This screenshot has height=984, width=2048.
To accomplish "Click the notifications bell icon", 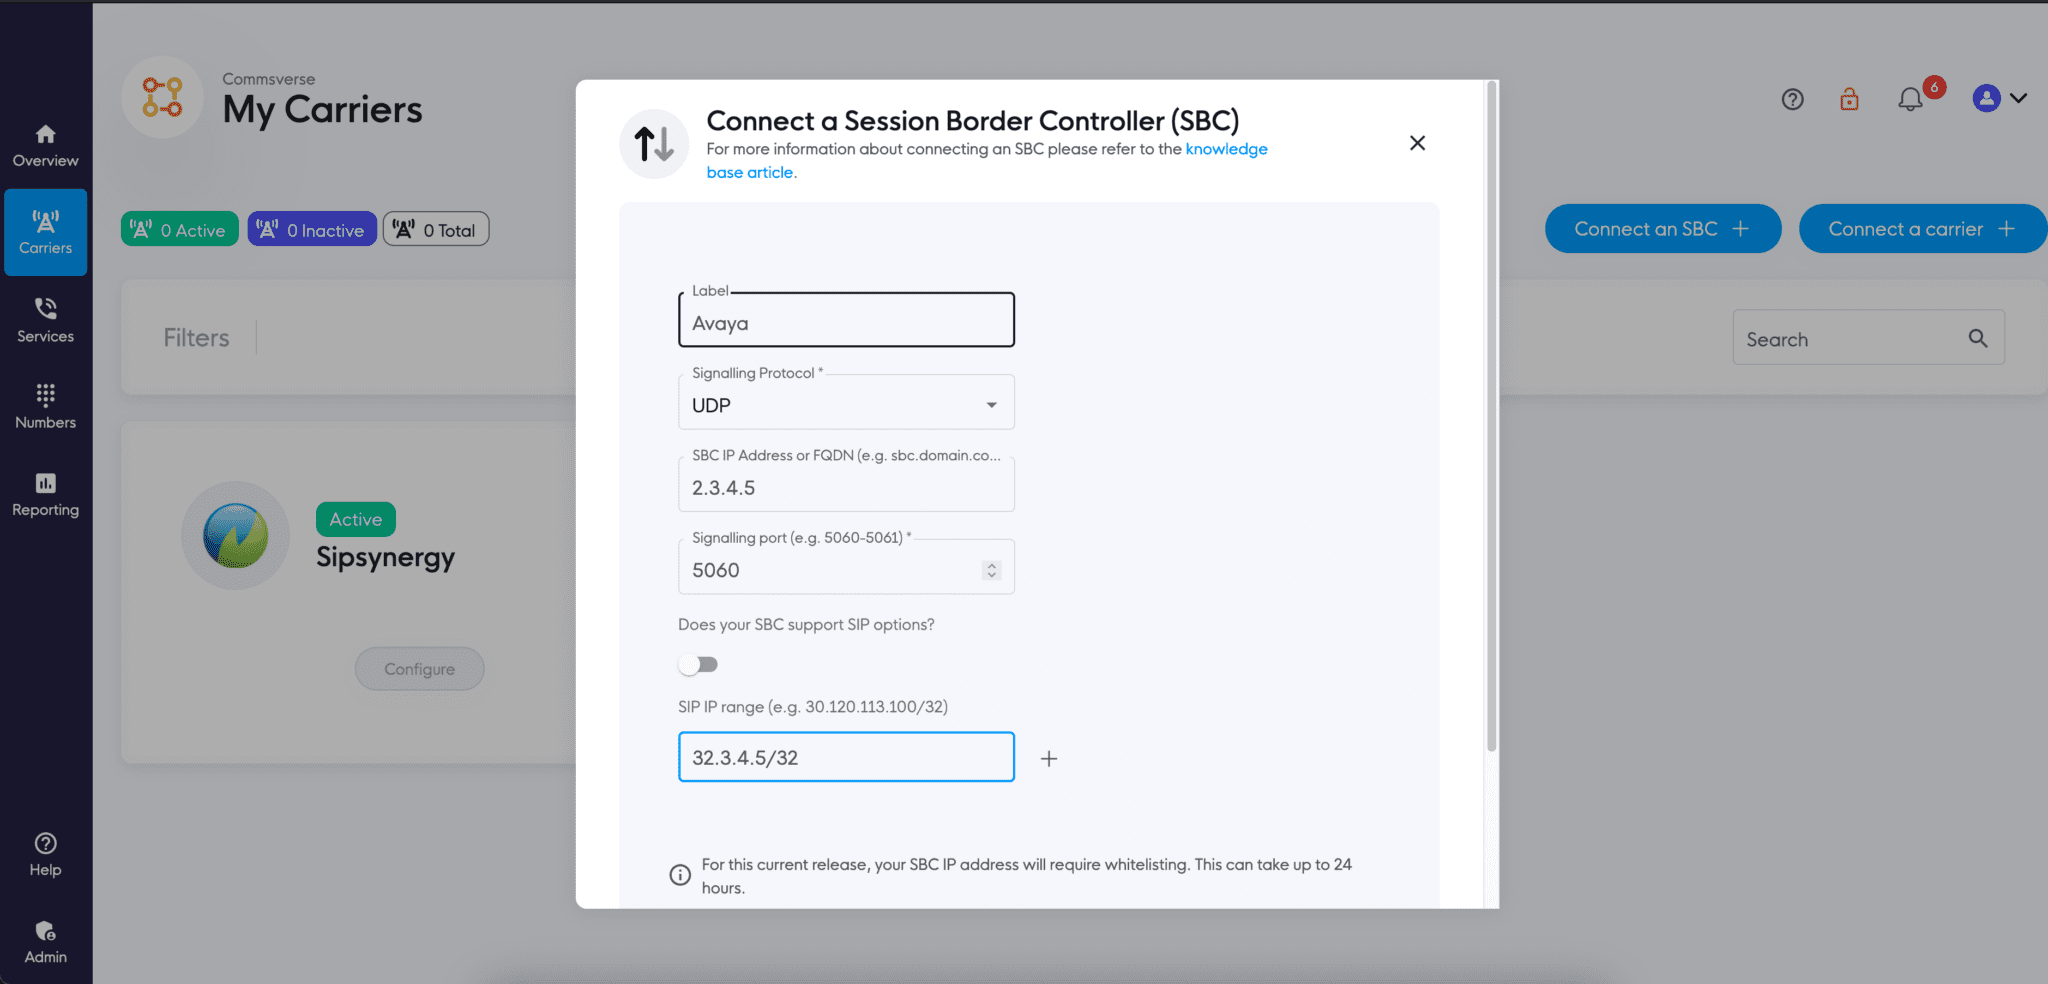I will [1910, 99].
